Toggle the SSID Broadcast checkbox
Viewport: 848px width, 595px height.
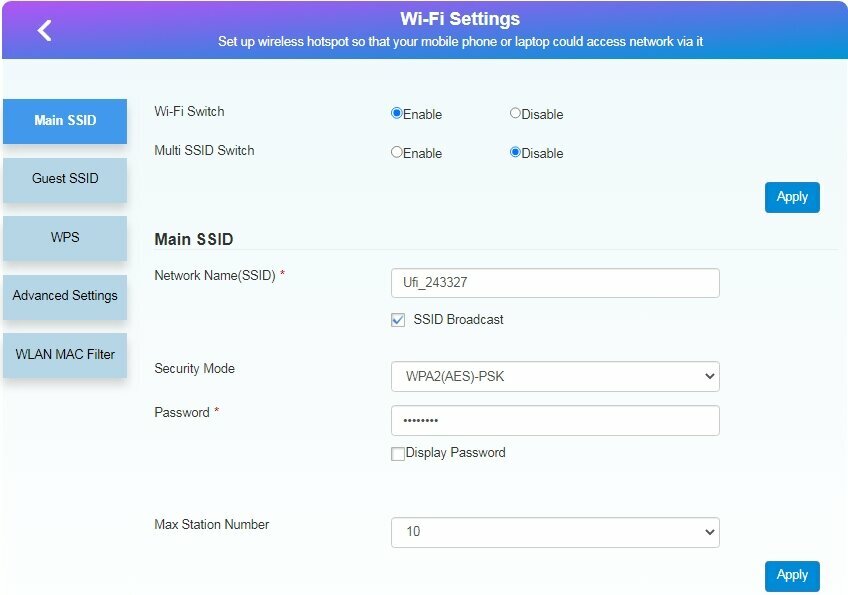[398, 320]
